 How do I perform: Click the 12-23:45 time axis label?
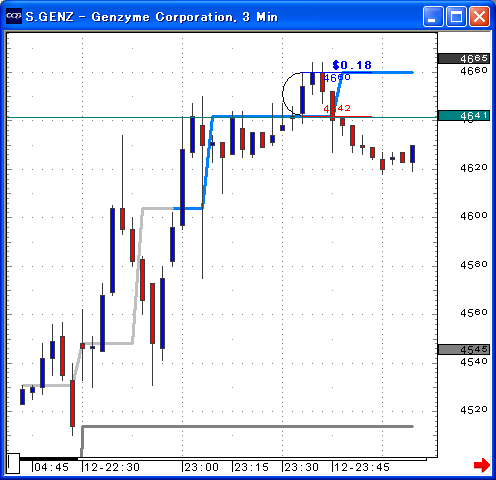362,467
